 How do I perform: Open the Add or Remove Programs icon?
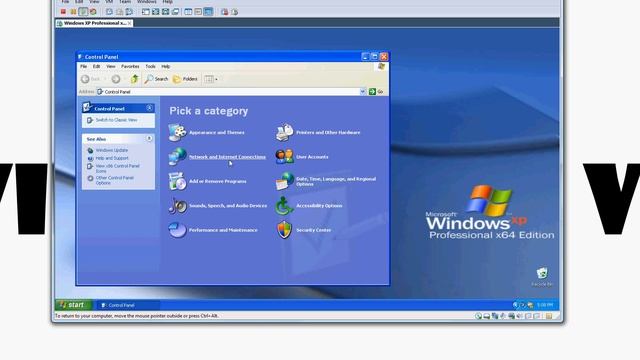click(177, 181)
